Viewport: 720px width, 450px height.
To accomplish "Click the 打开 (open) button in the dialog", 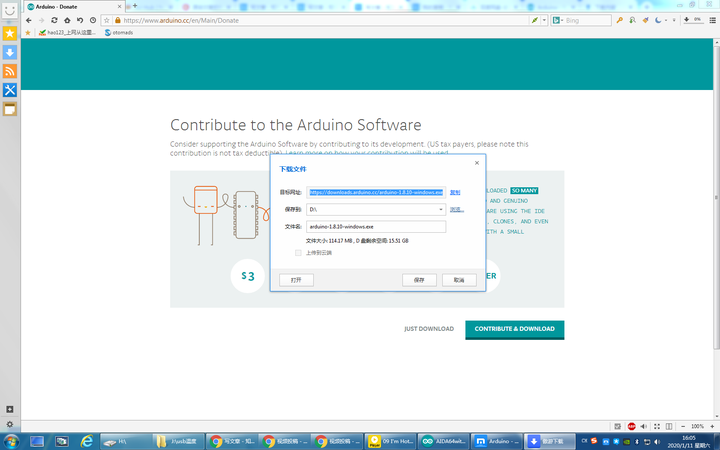I will click(296, 280).
